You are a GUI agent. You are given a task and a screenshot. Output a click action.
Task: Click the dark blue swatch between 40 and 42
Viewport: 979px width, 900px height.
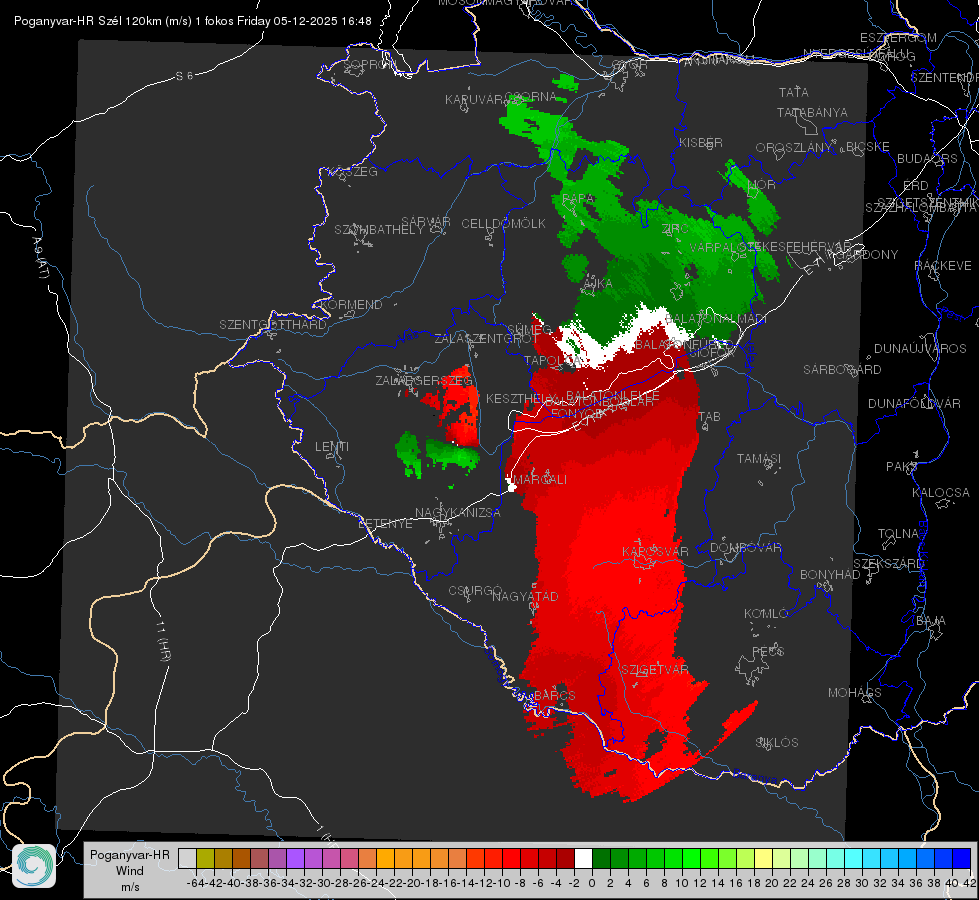tap(962, 858)
